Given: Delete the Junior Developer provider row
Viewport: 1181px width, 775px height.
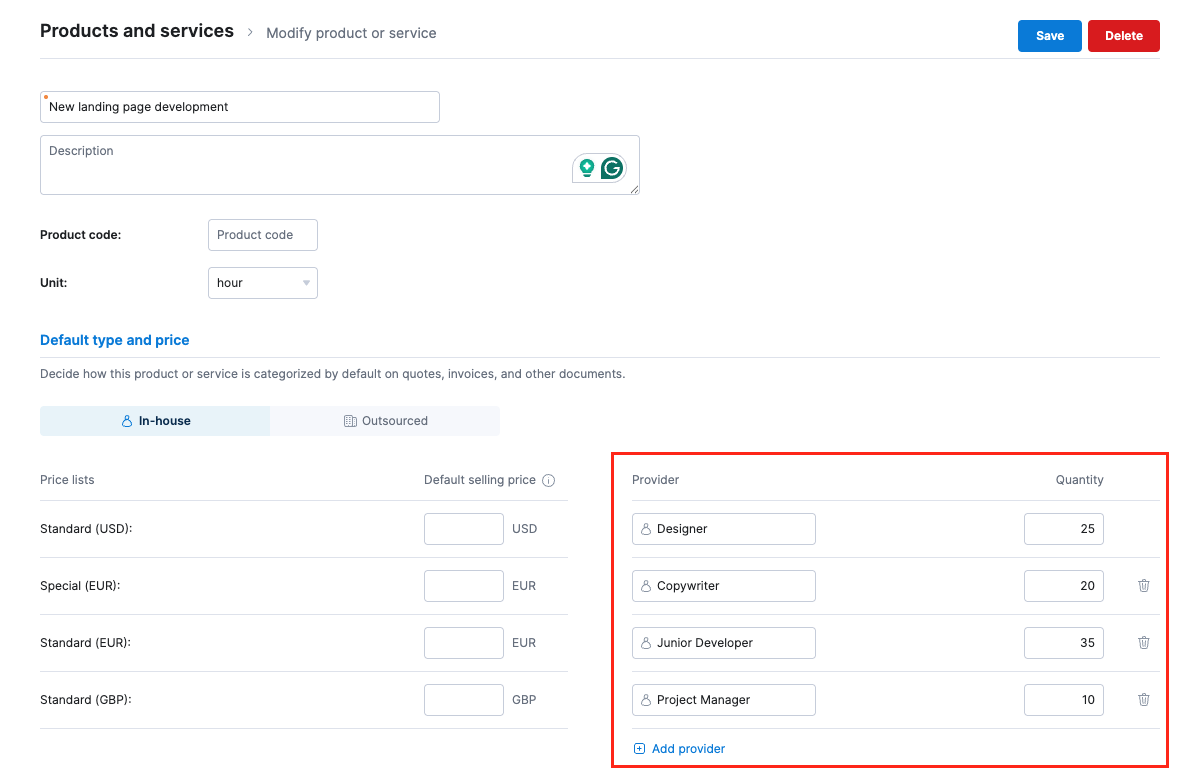Looking at the screenshot, I should (x=1143, y=642).
